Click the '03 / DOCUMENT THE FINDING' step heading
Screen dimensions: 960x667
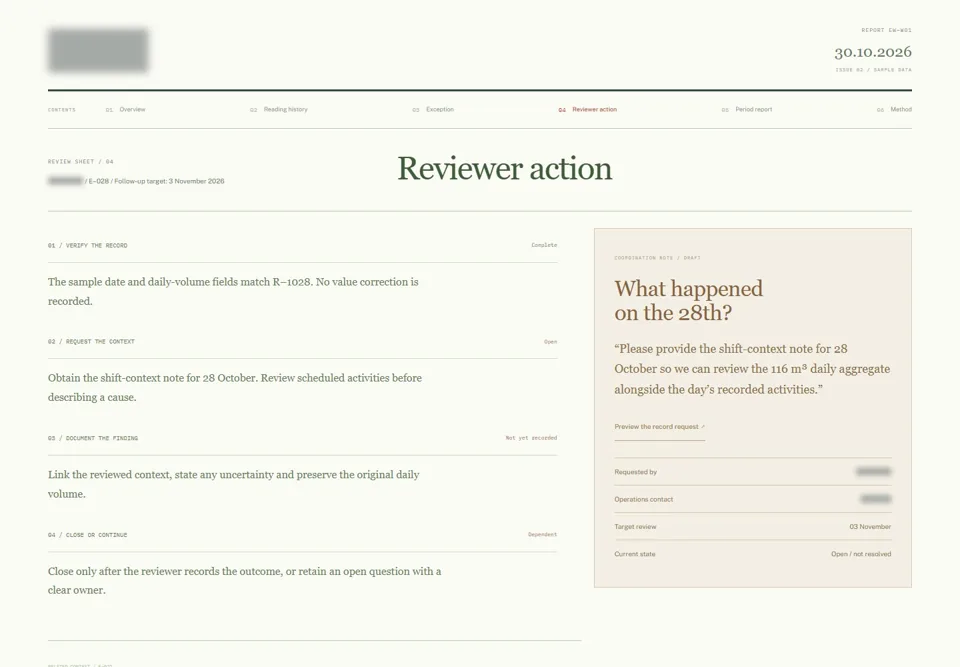[x=93, y=439]
